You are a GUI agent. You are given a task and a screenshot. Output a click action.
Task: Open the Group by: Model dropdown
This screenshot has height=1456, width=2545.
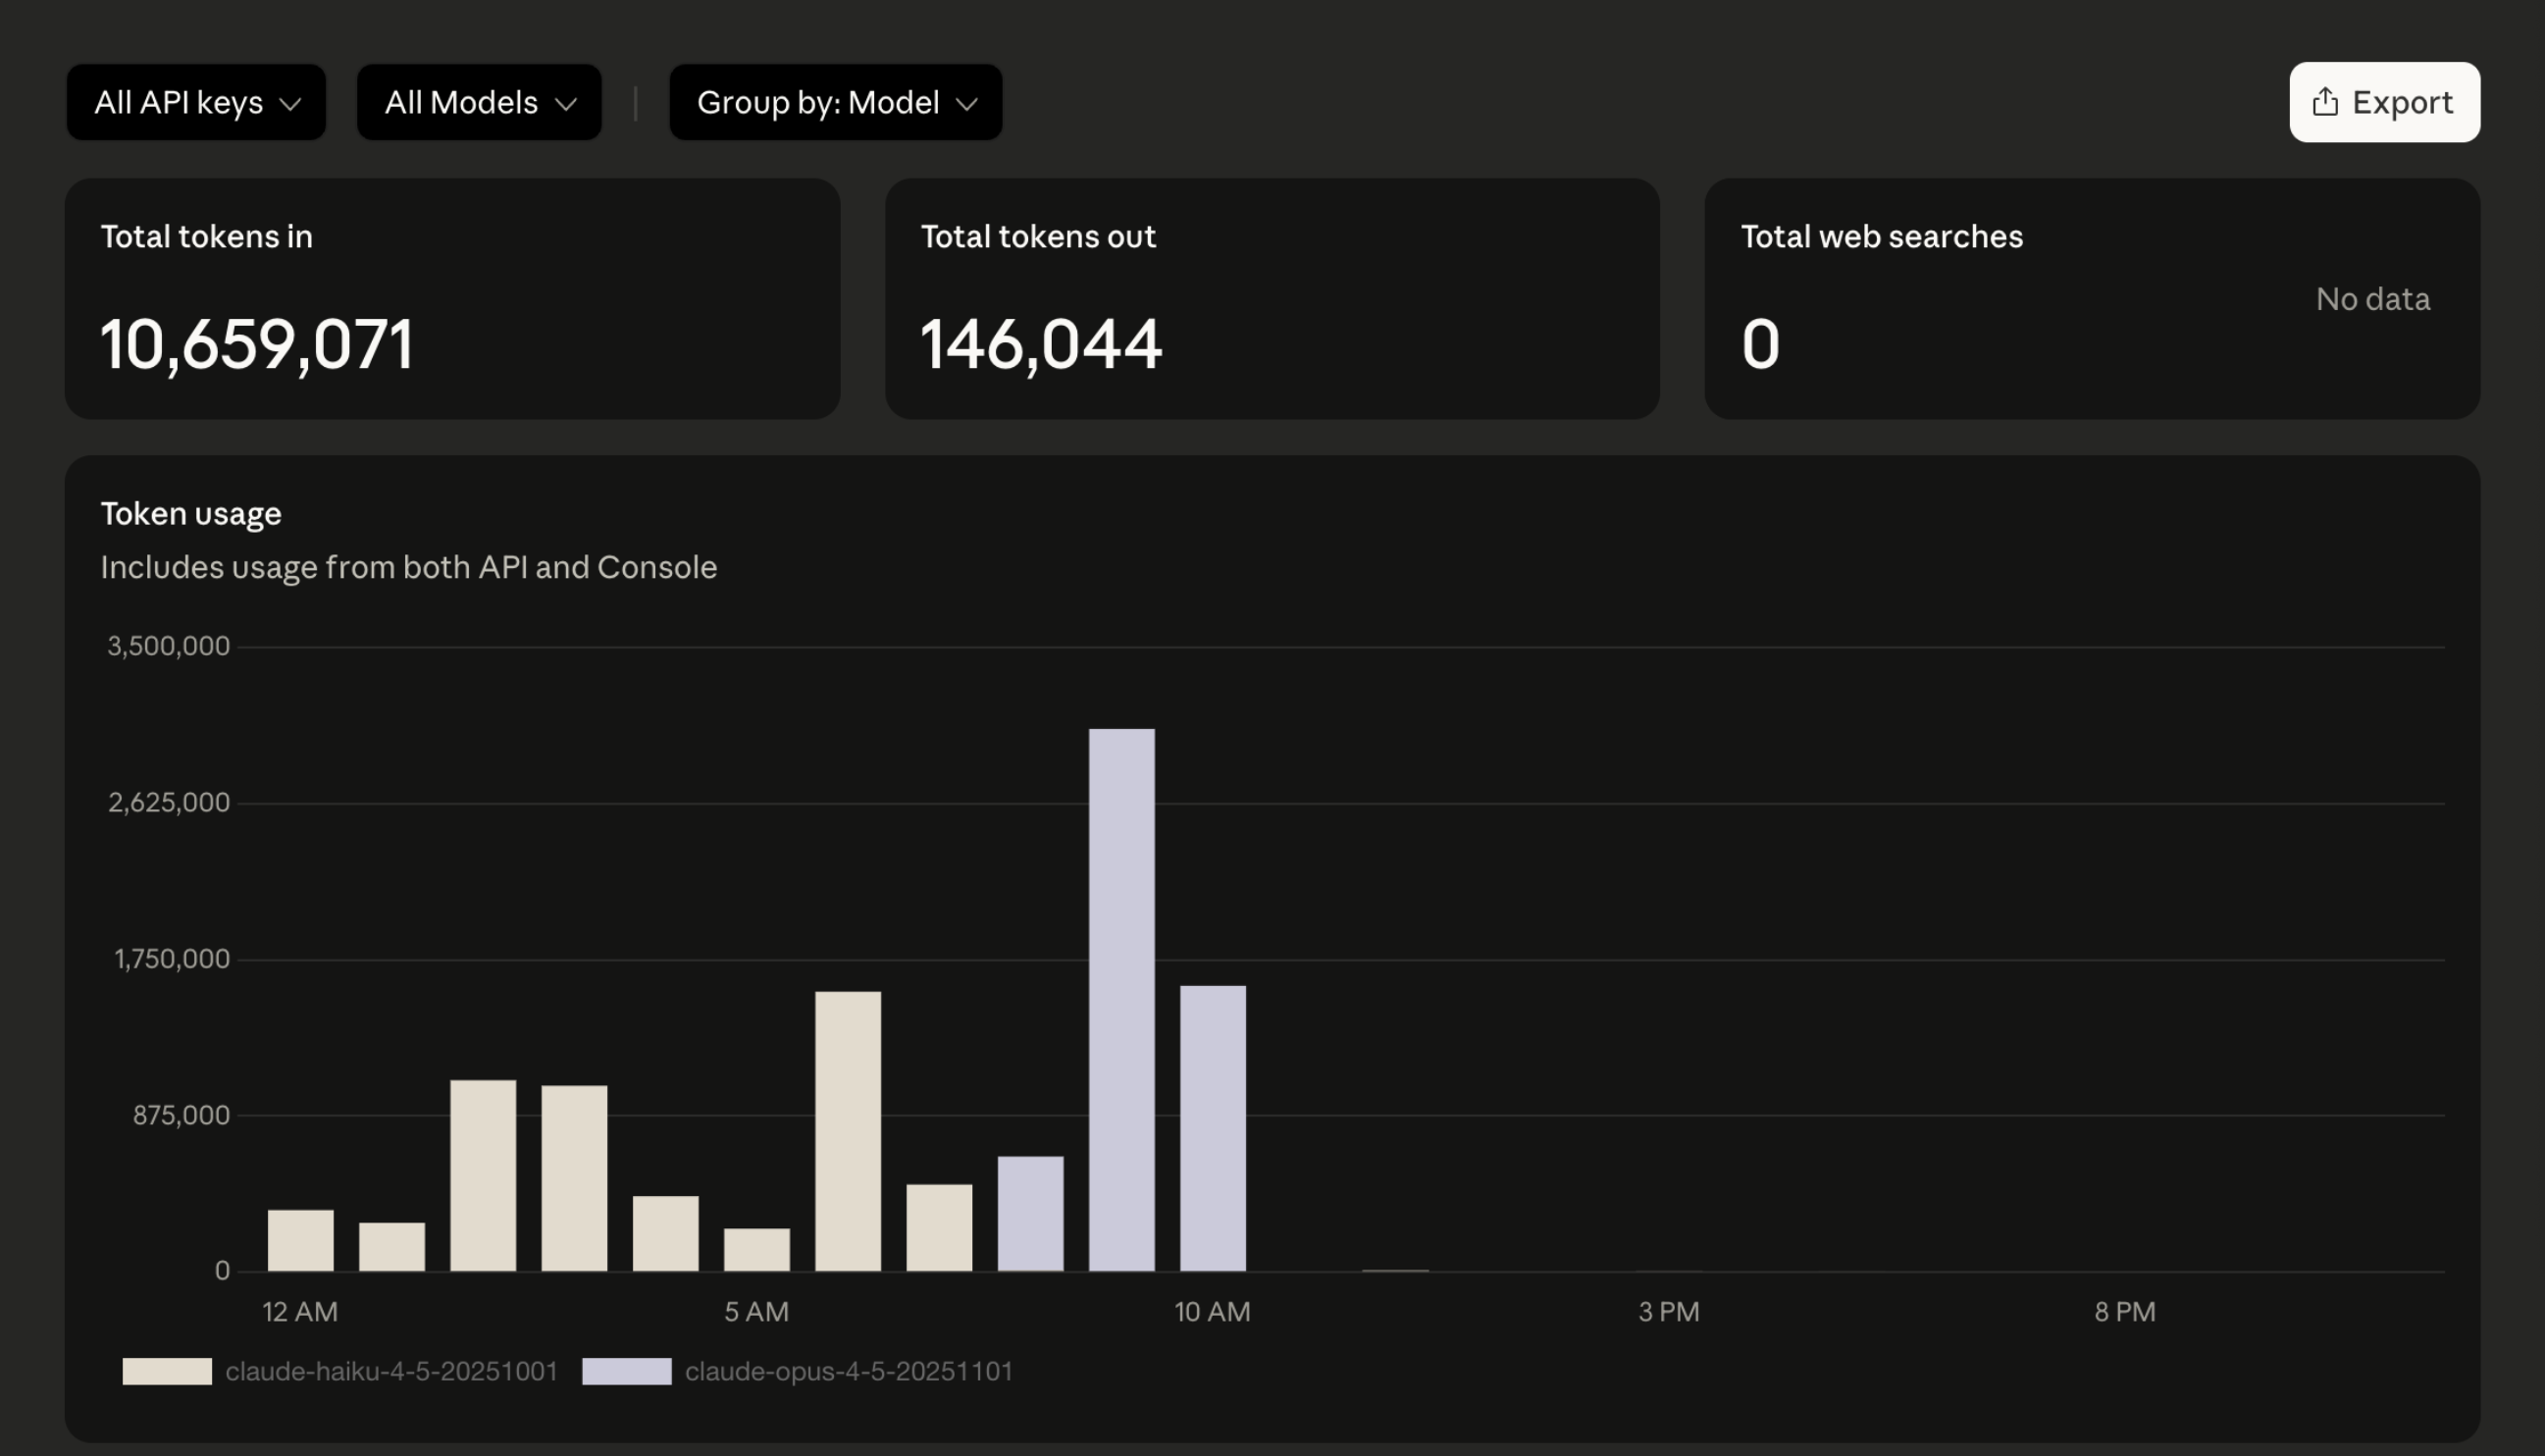click(x=835, y=103)
